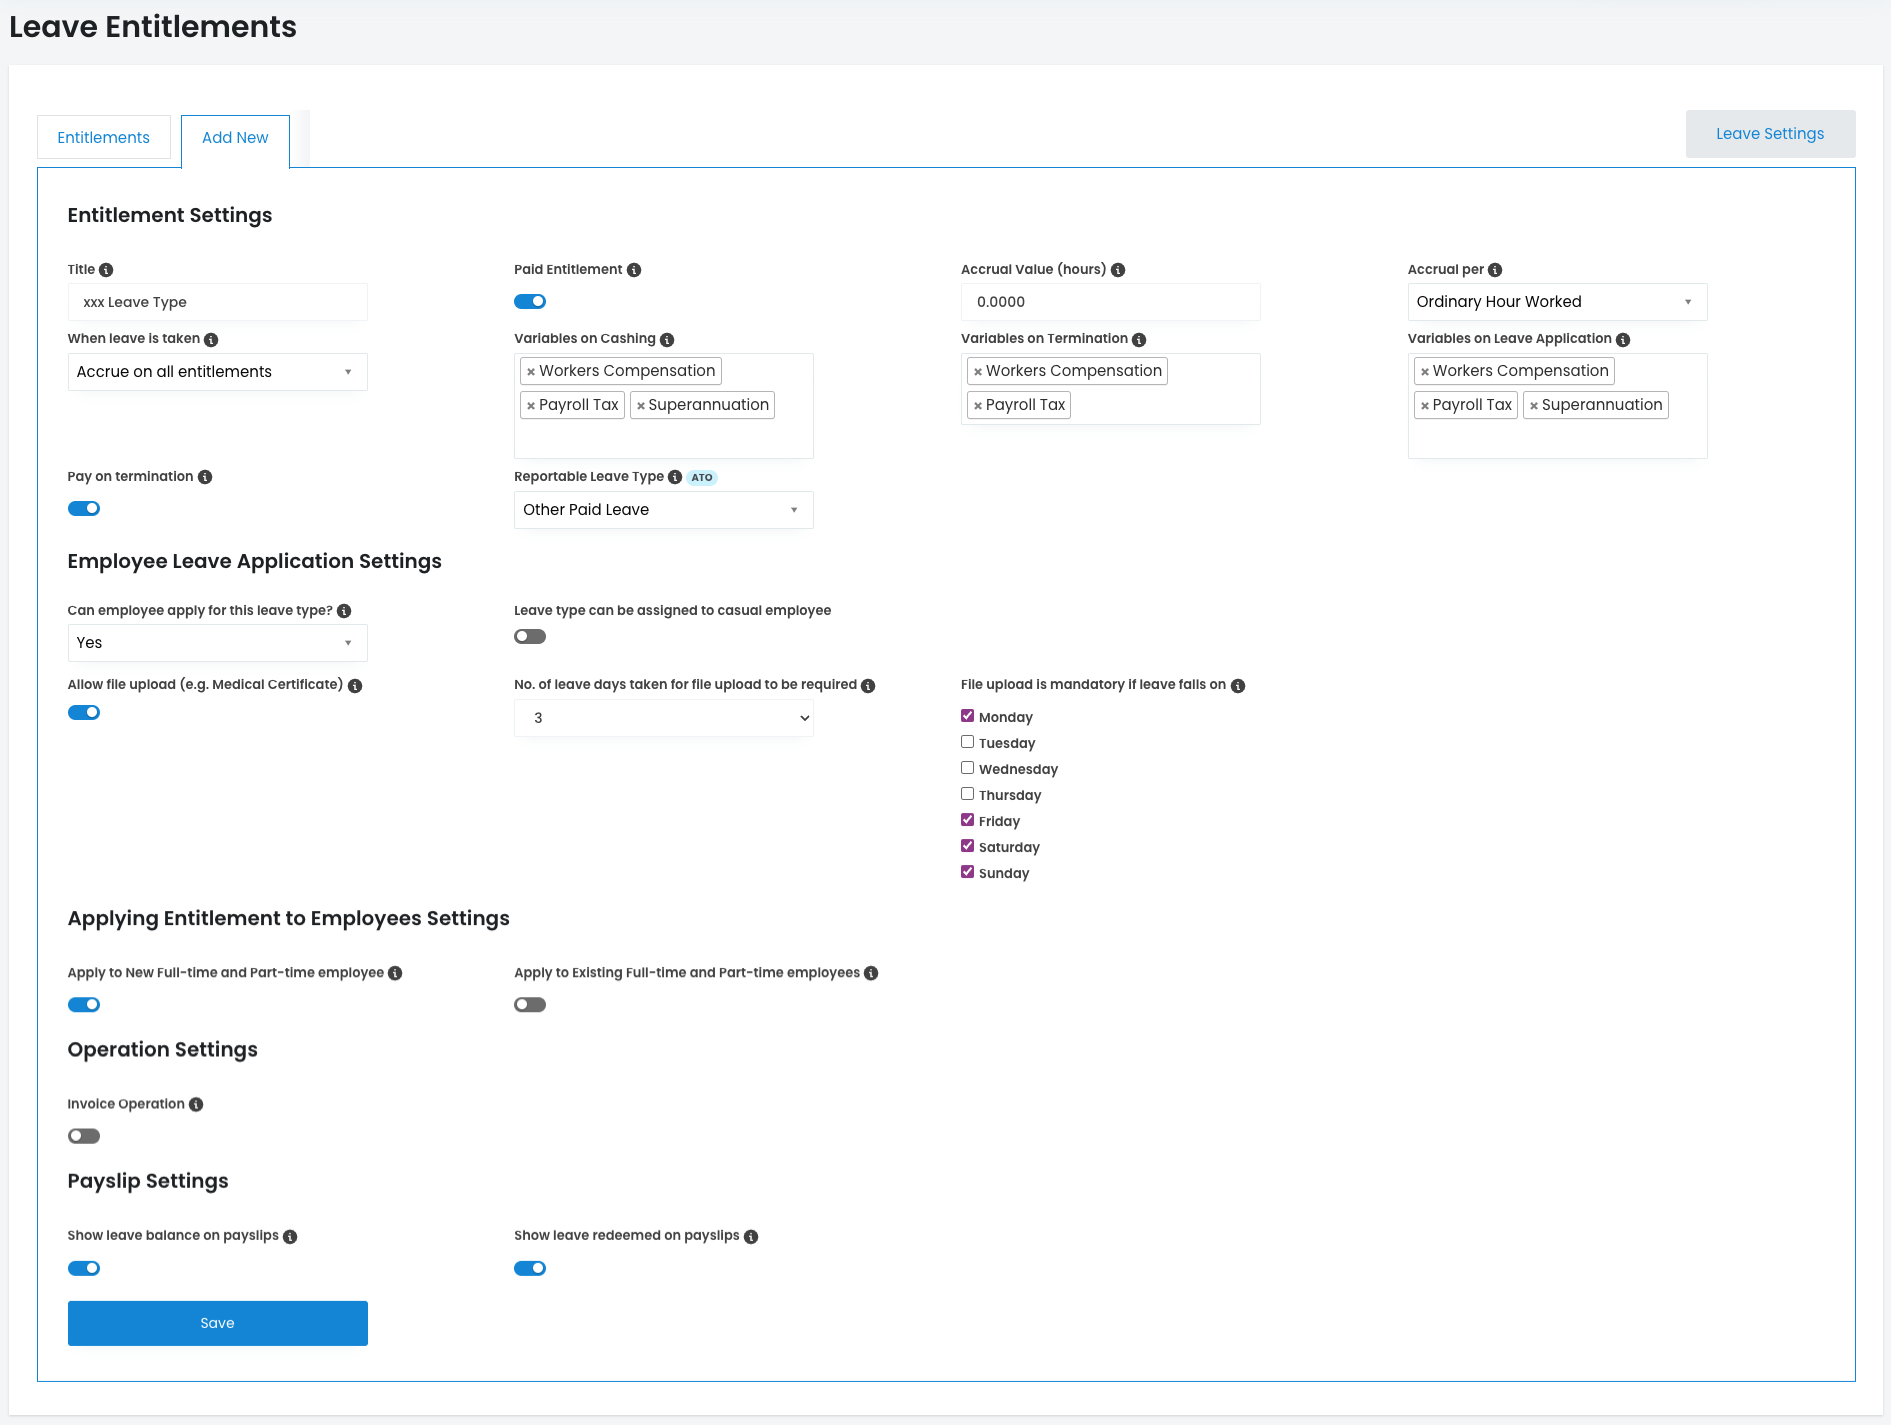1891x1425 pixels.
Task: Check the Tuesday file upload checkbox
Action: [x=967, y=742]
